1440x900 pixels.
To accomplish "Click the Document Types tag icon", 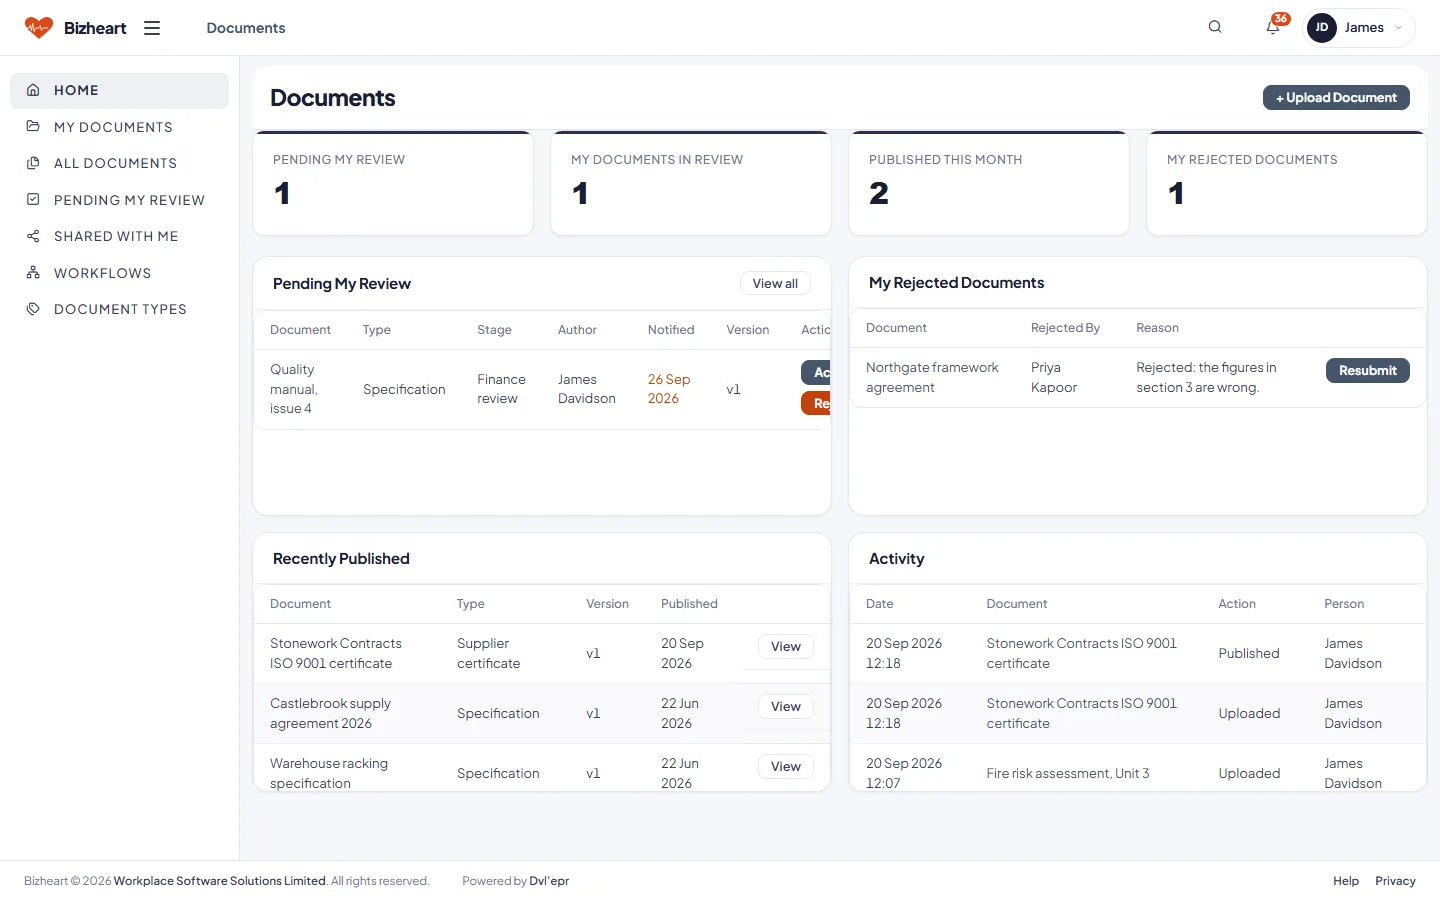I will point(33,309).
